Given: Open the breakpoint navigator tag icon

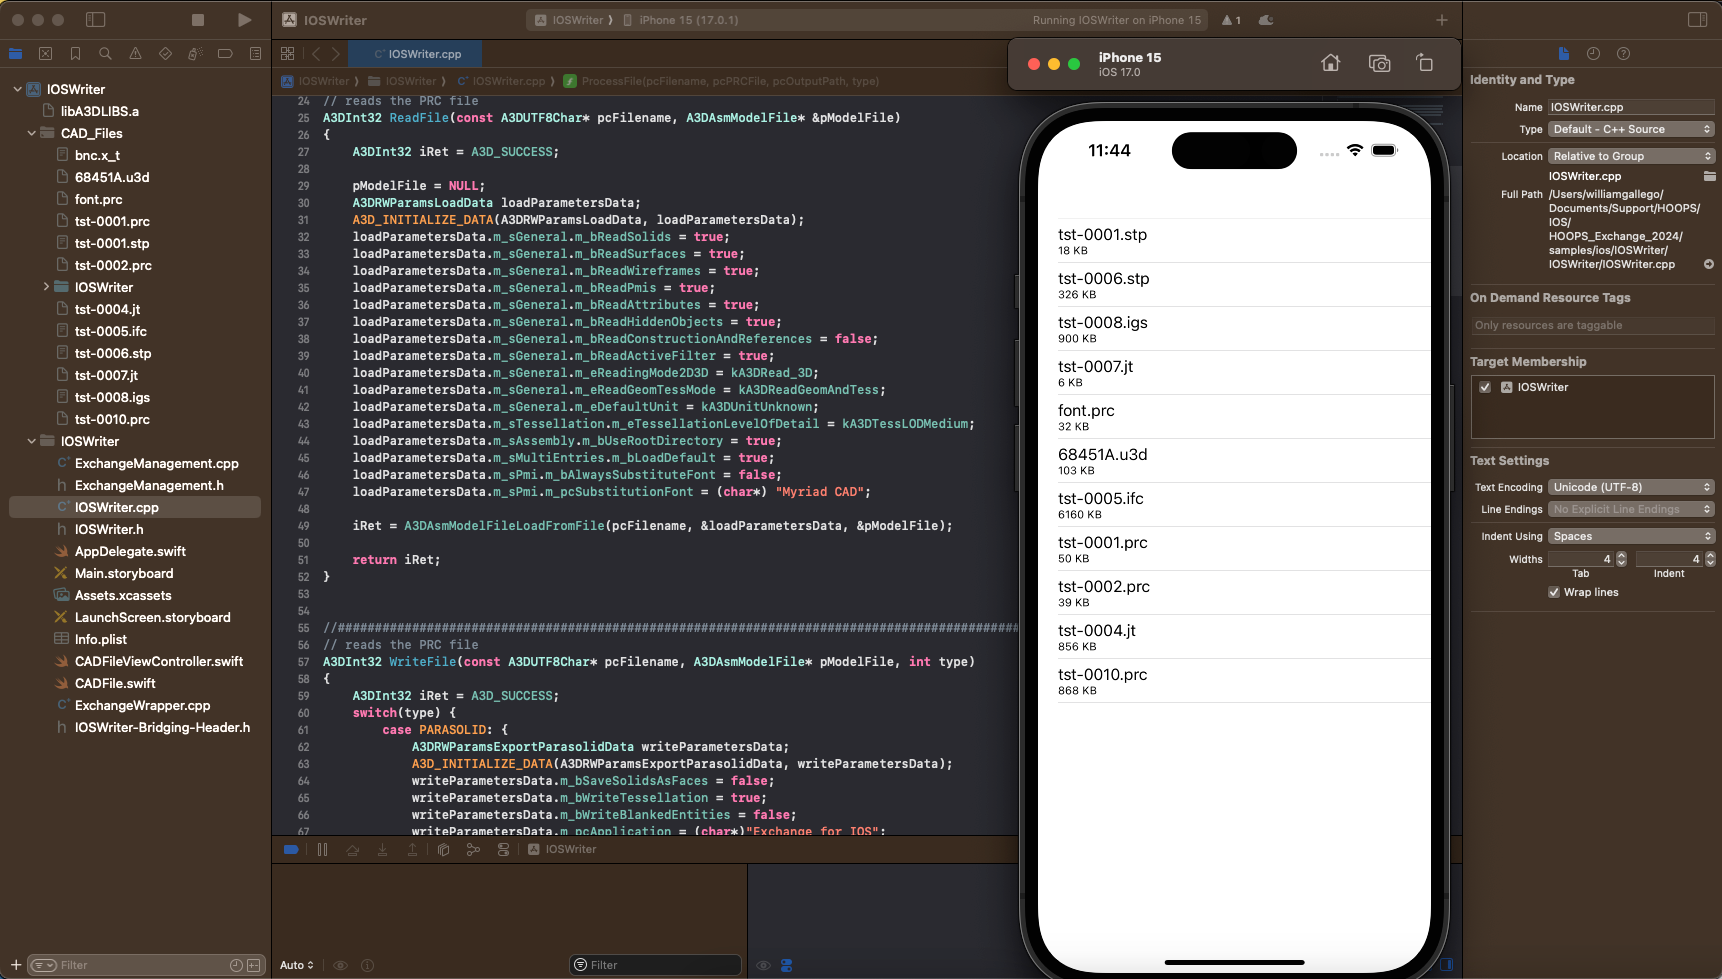Looking at the screenshot, I should [x=224, y=54].
